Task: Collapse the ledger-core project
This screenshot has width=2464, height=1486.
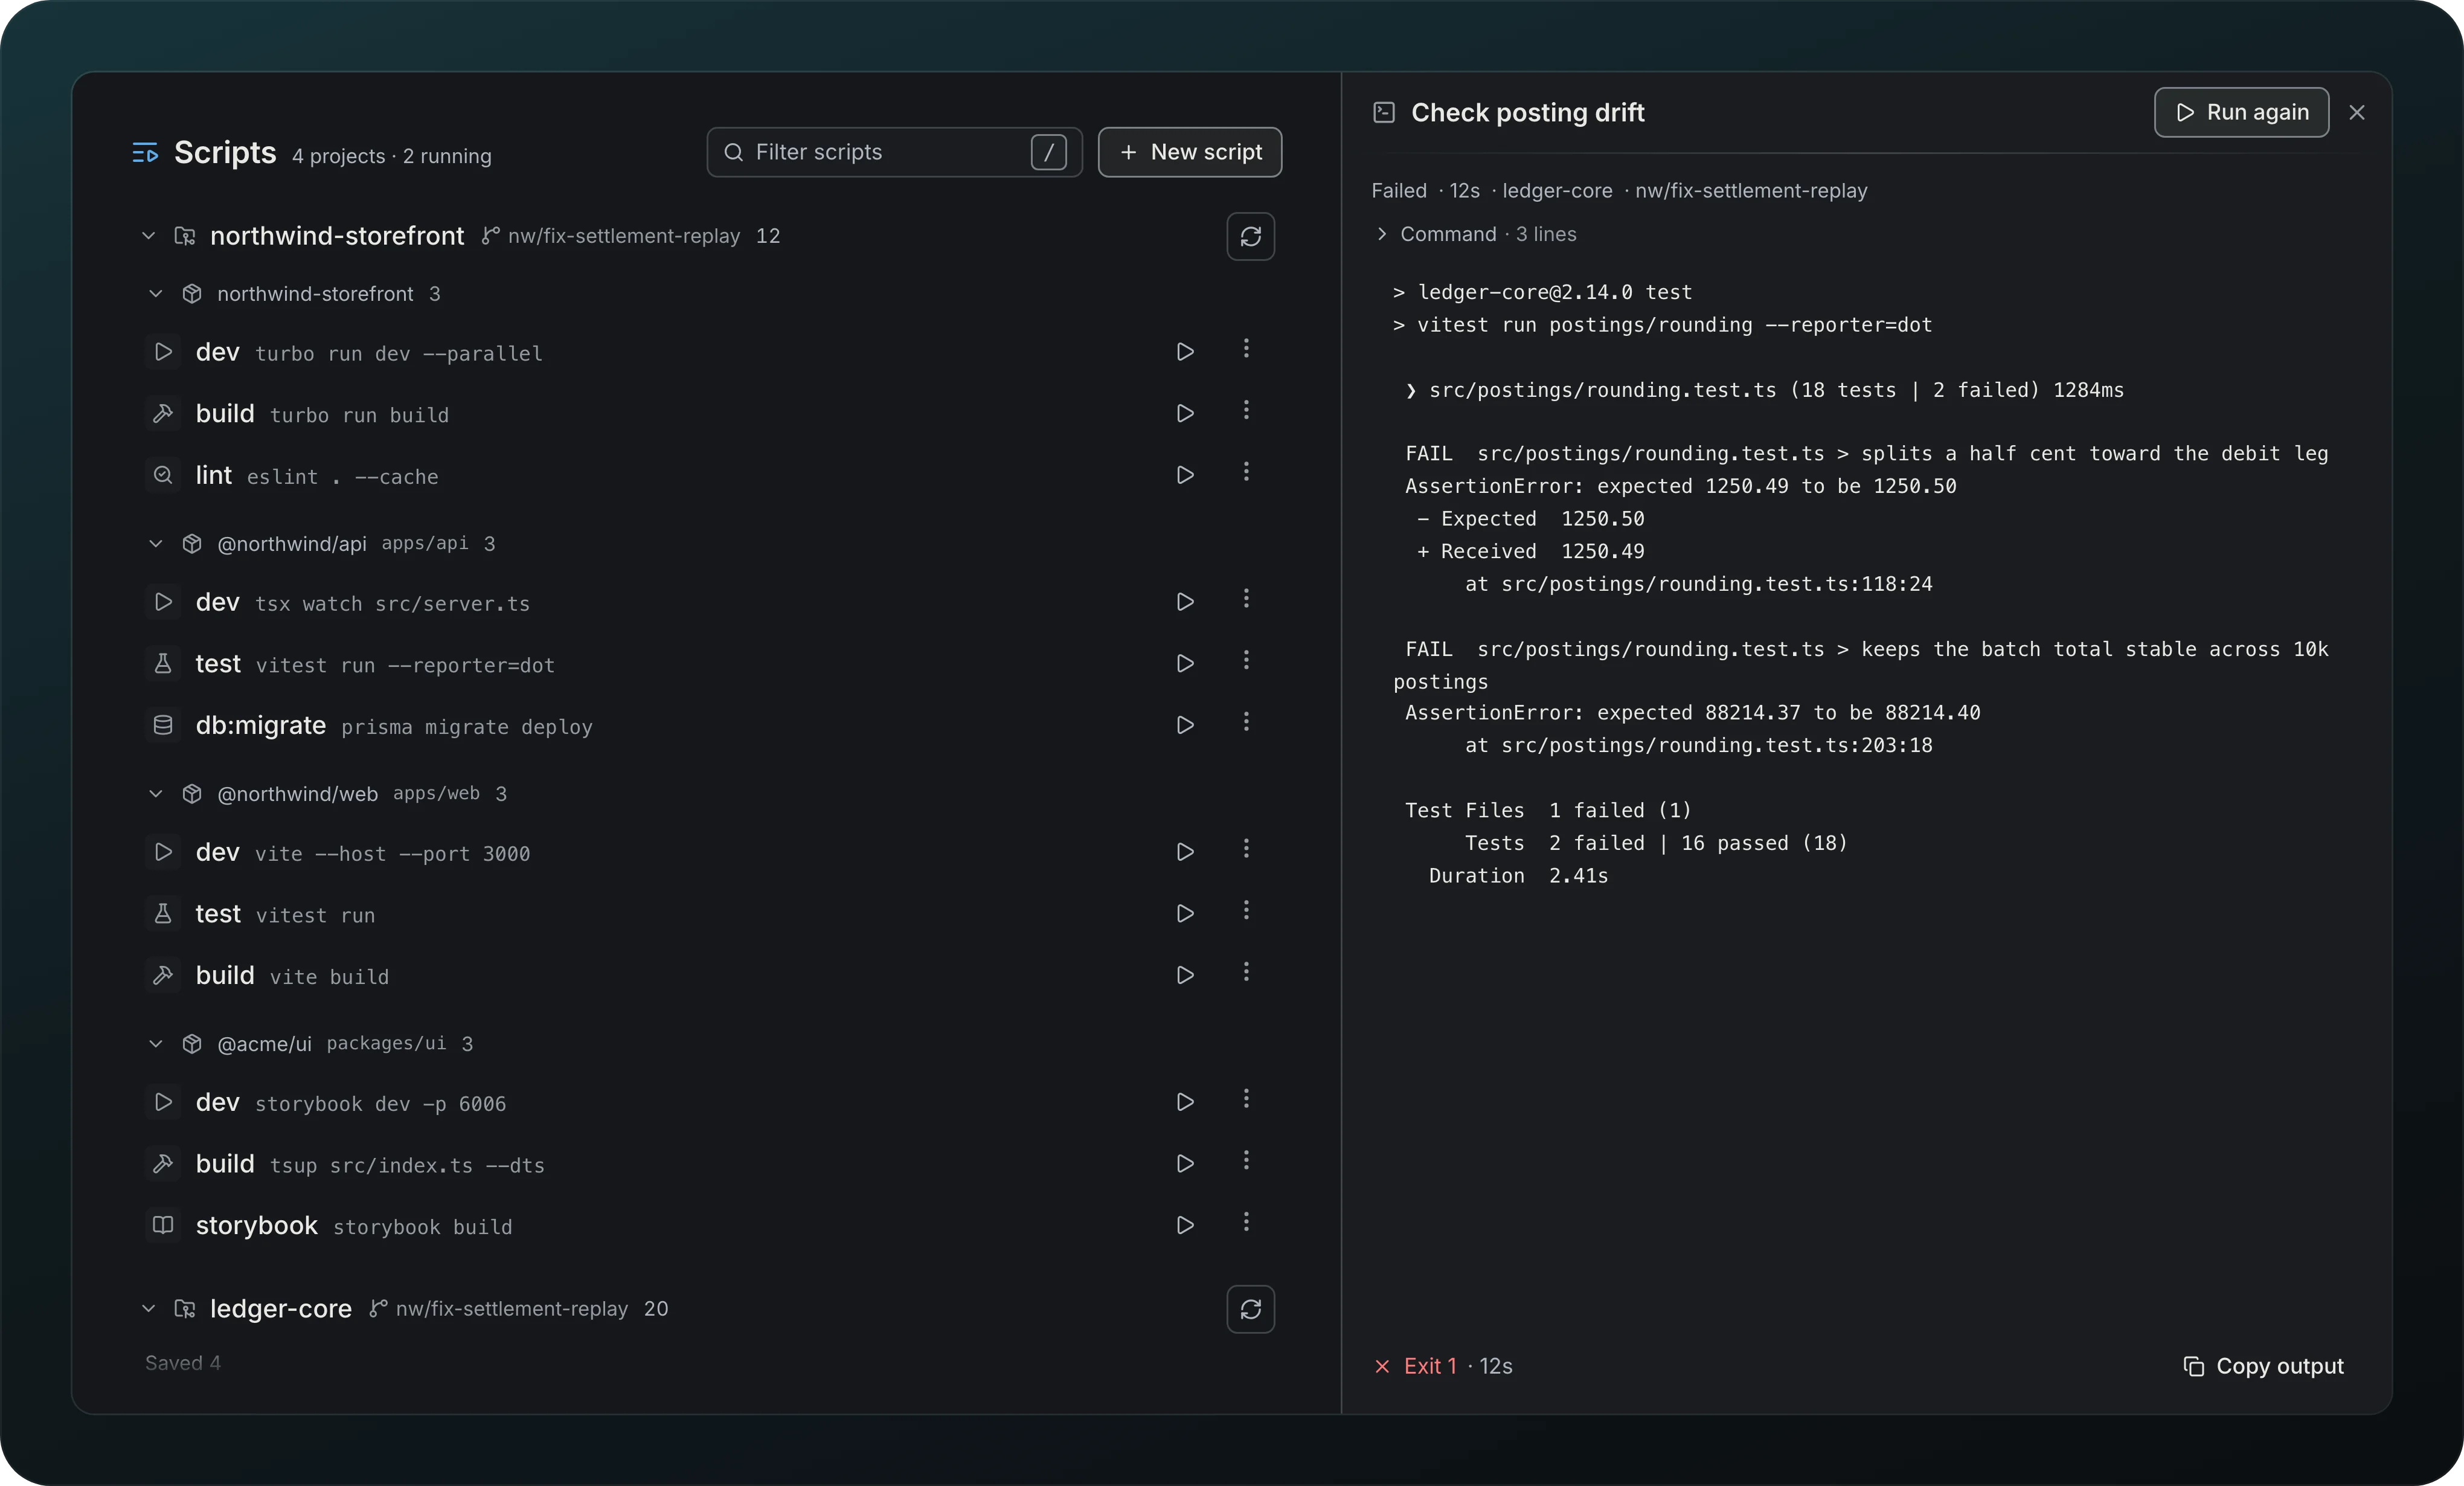Action: click(148, 1309)
